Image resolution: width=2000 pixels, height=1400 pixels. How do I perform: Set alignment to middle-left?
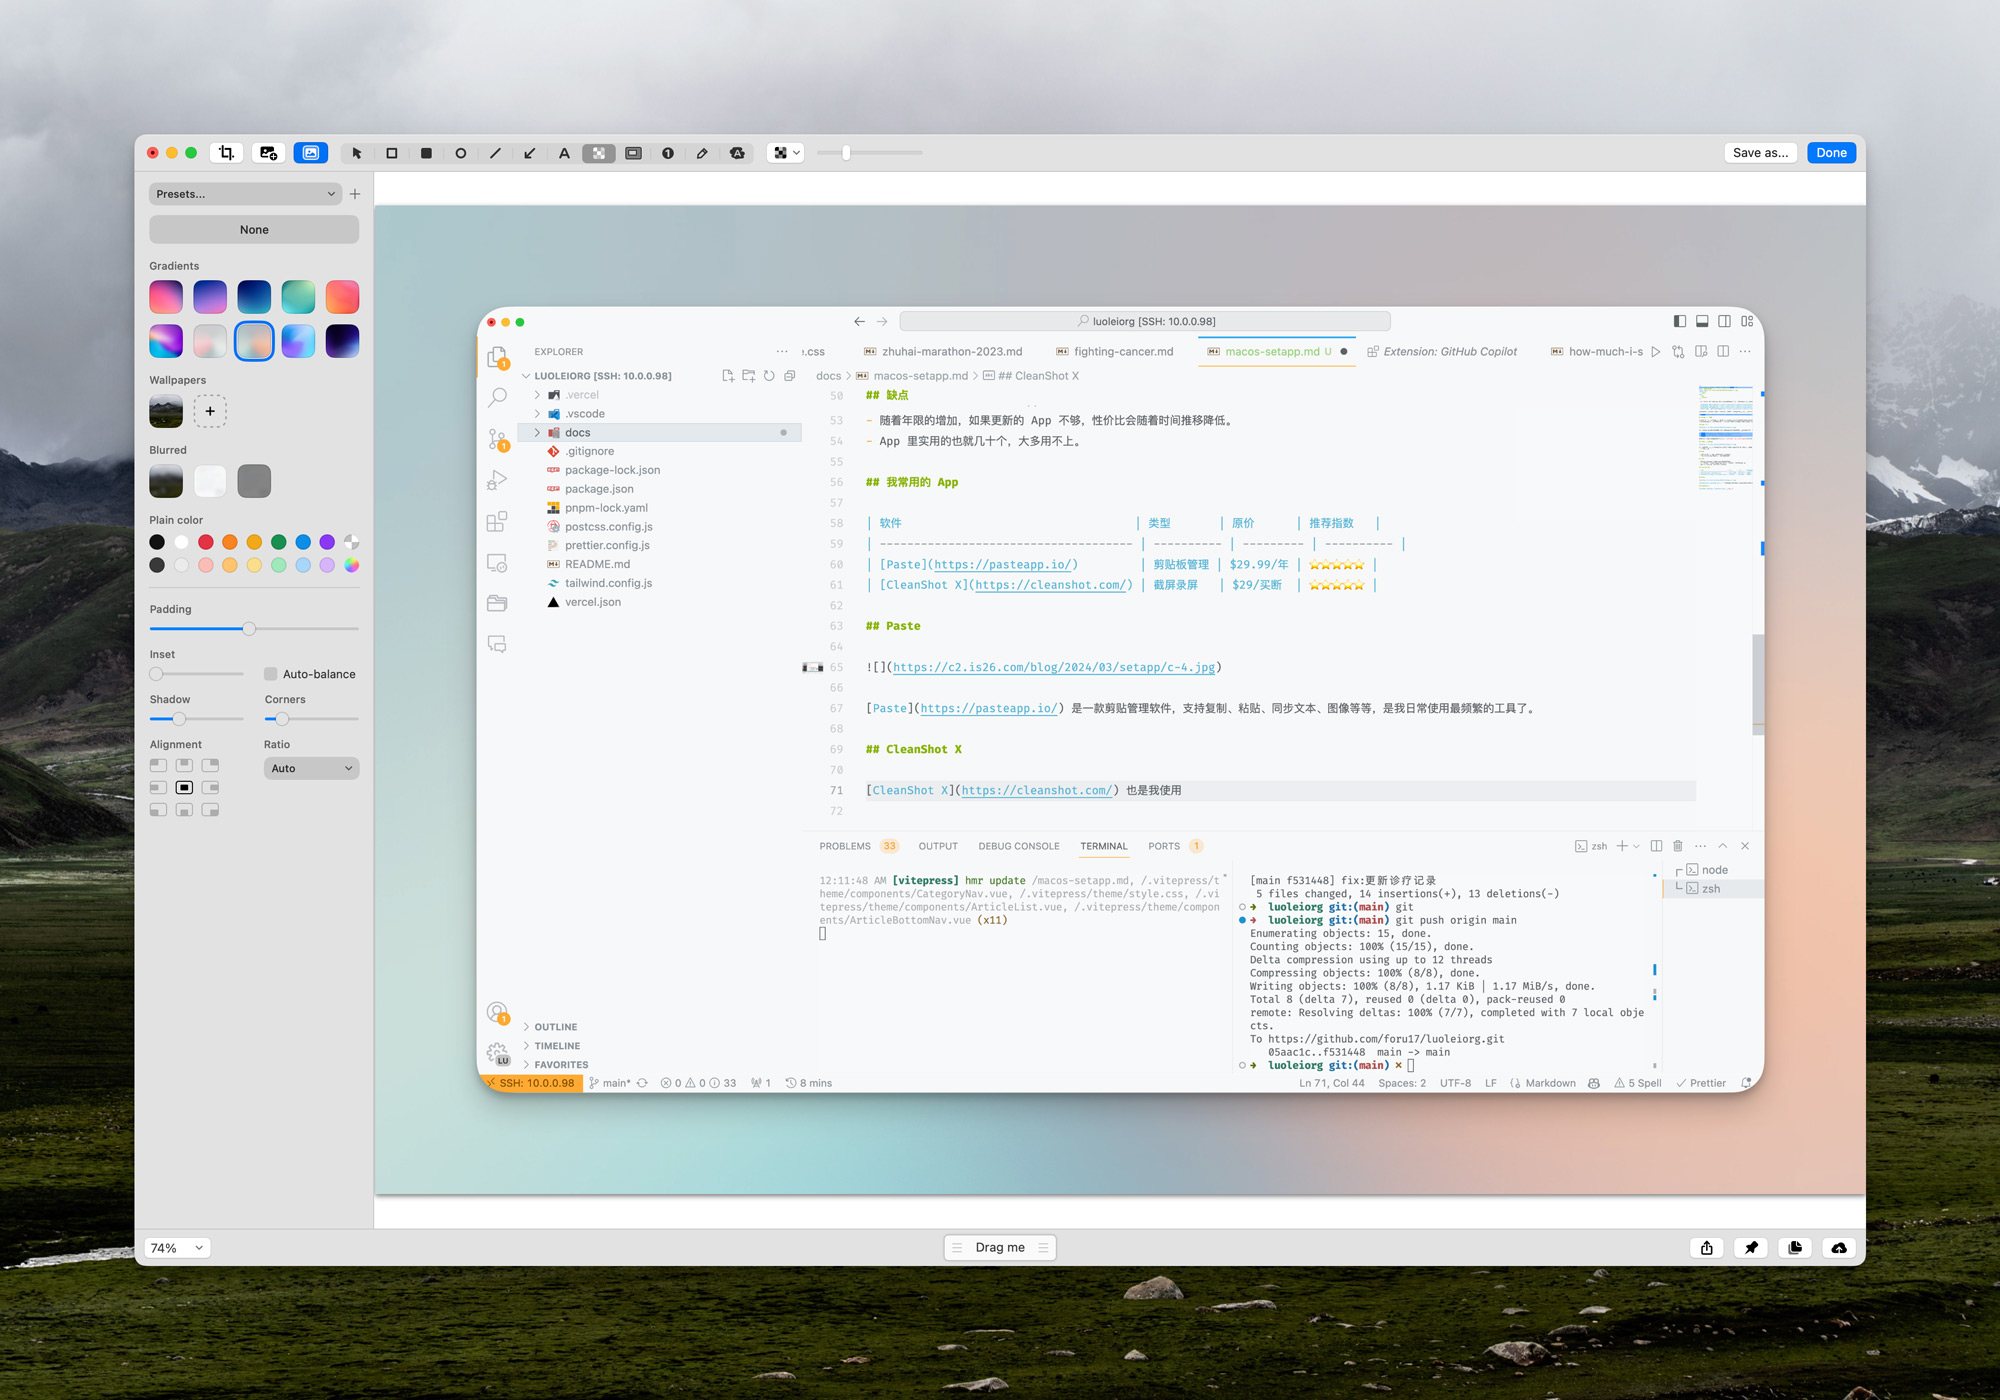coord(158,788)
